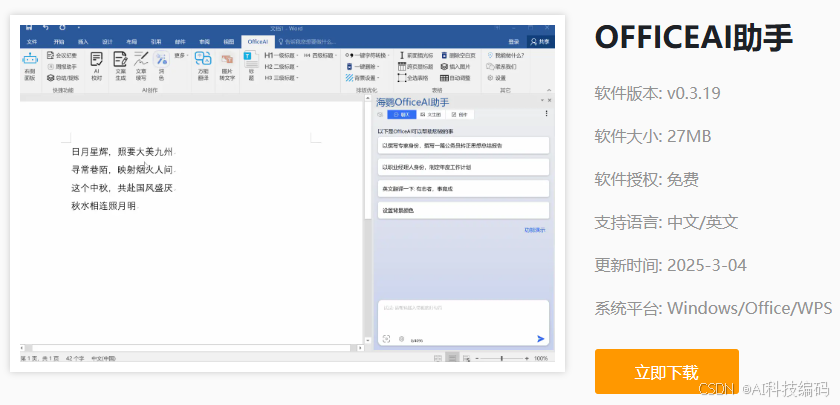This screenshot has width=840, height=405.
Task: Click the blue send arrow icon
Action: [x=541, y=339]
